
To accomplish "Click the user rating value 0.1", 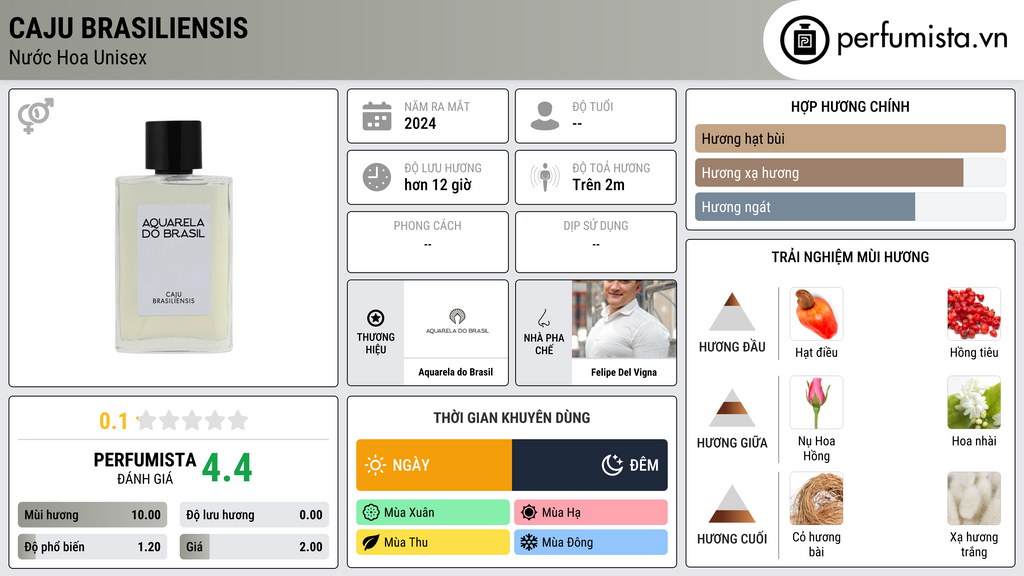I will tap(113, 421).
